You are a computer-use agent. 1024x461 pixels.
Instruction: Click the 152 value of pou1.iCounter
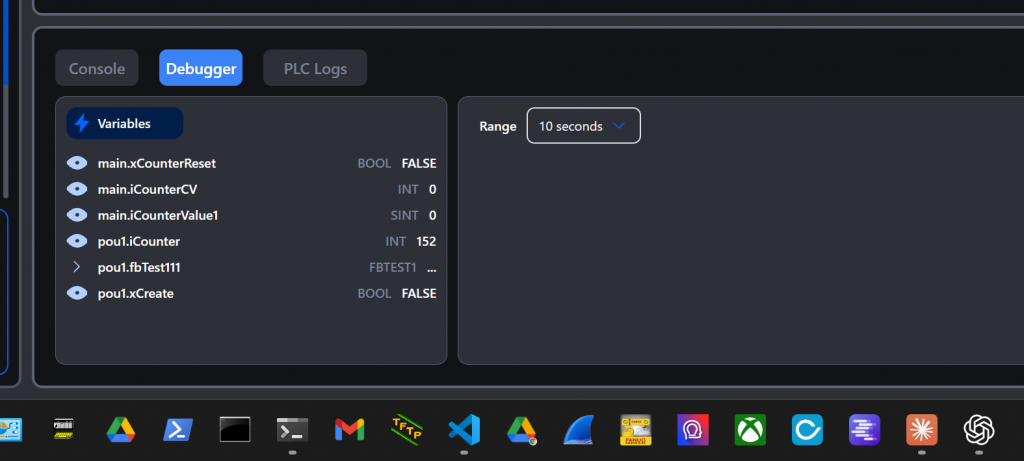[x=424, y=241]
